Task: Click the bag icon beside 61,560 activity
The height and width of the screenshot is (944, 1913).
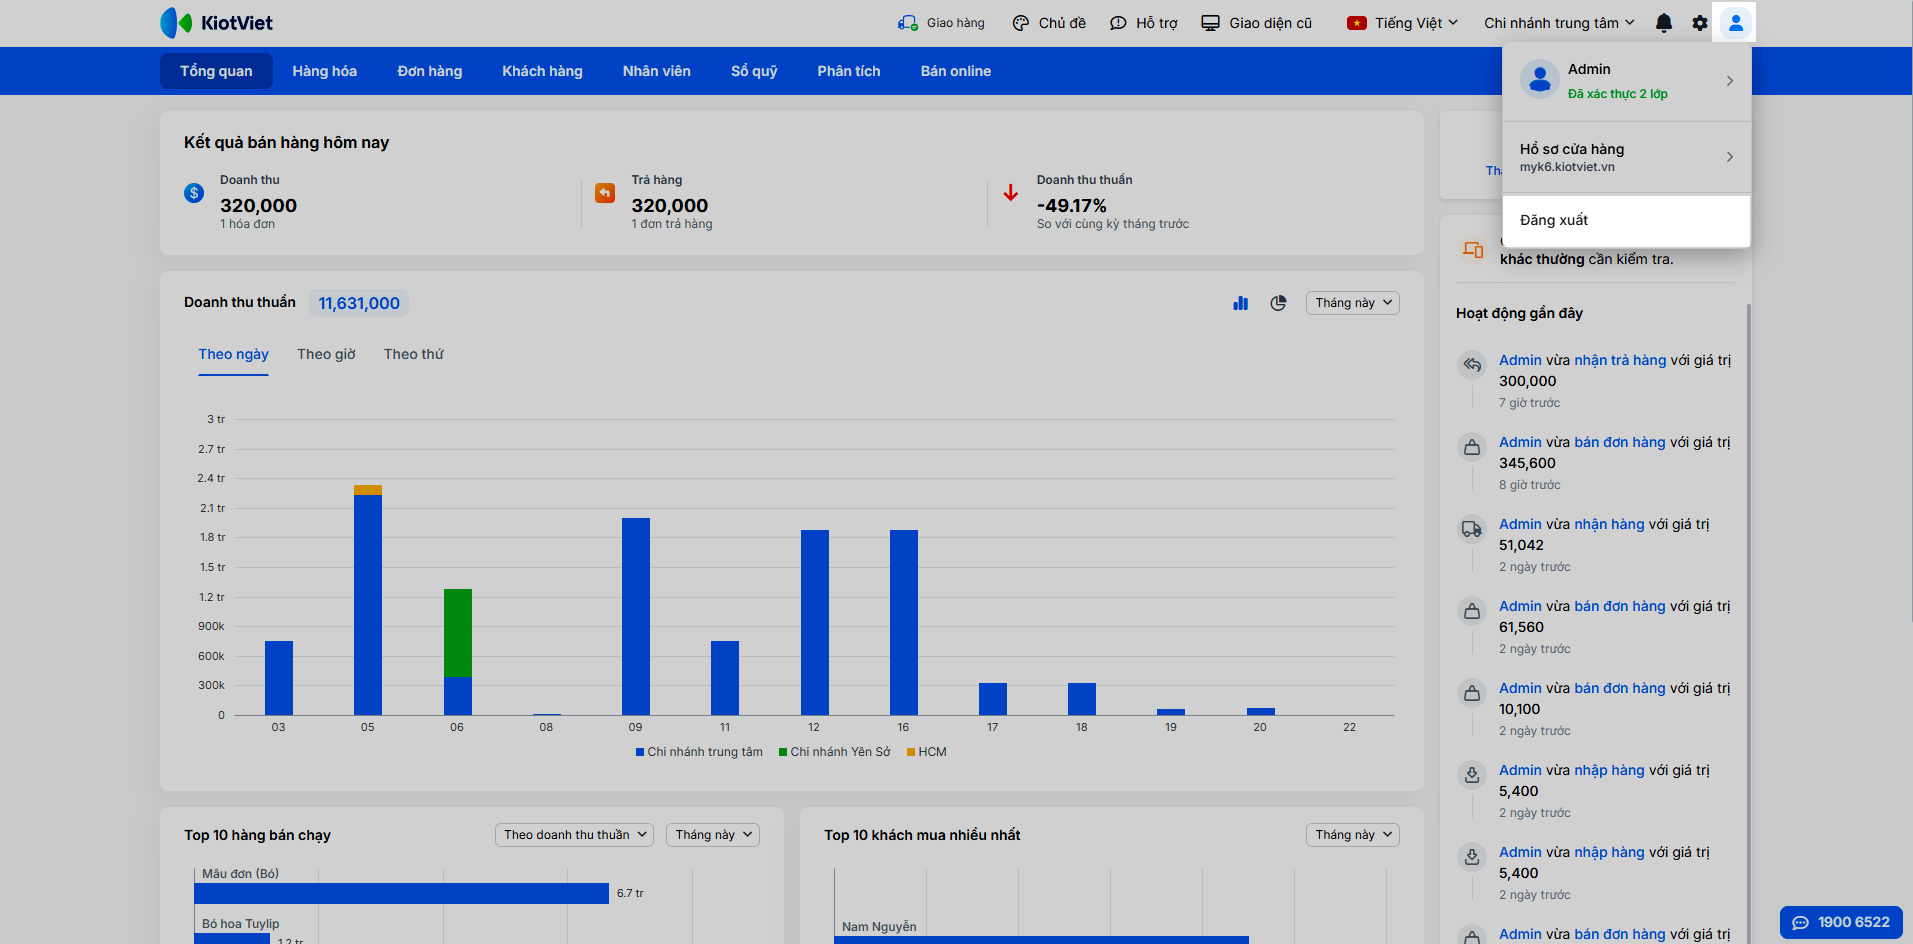Action: point(1472,611)
